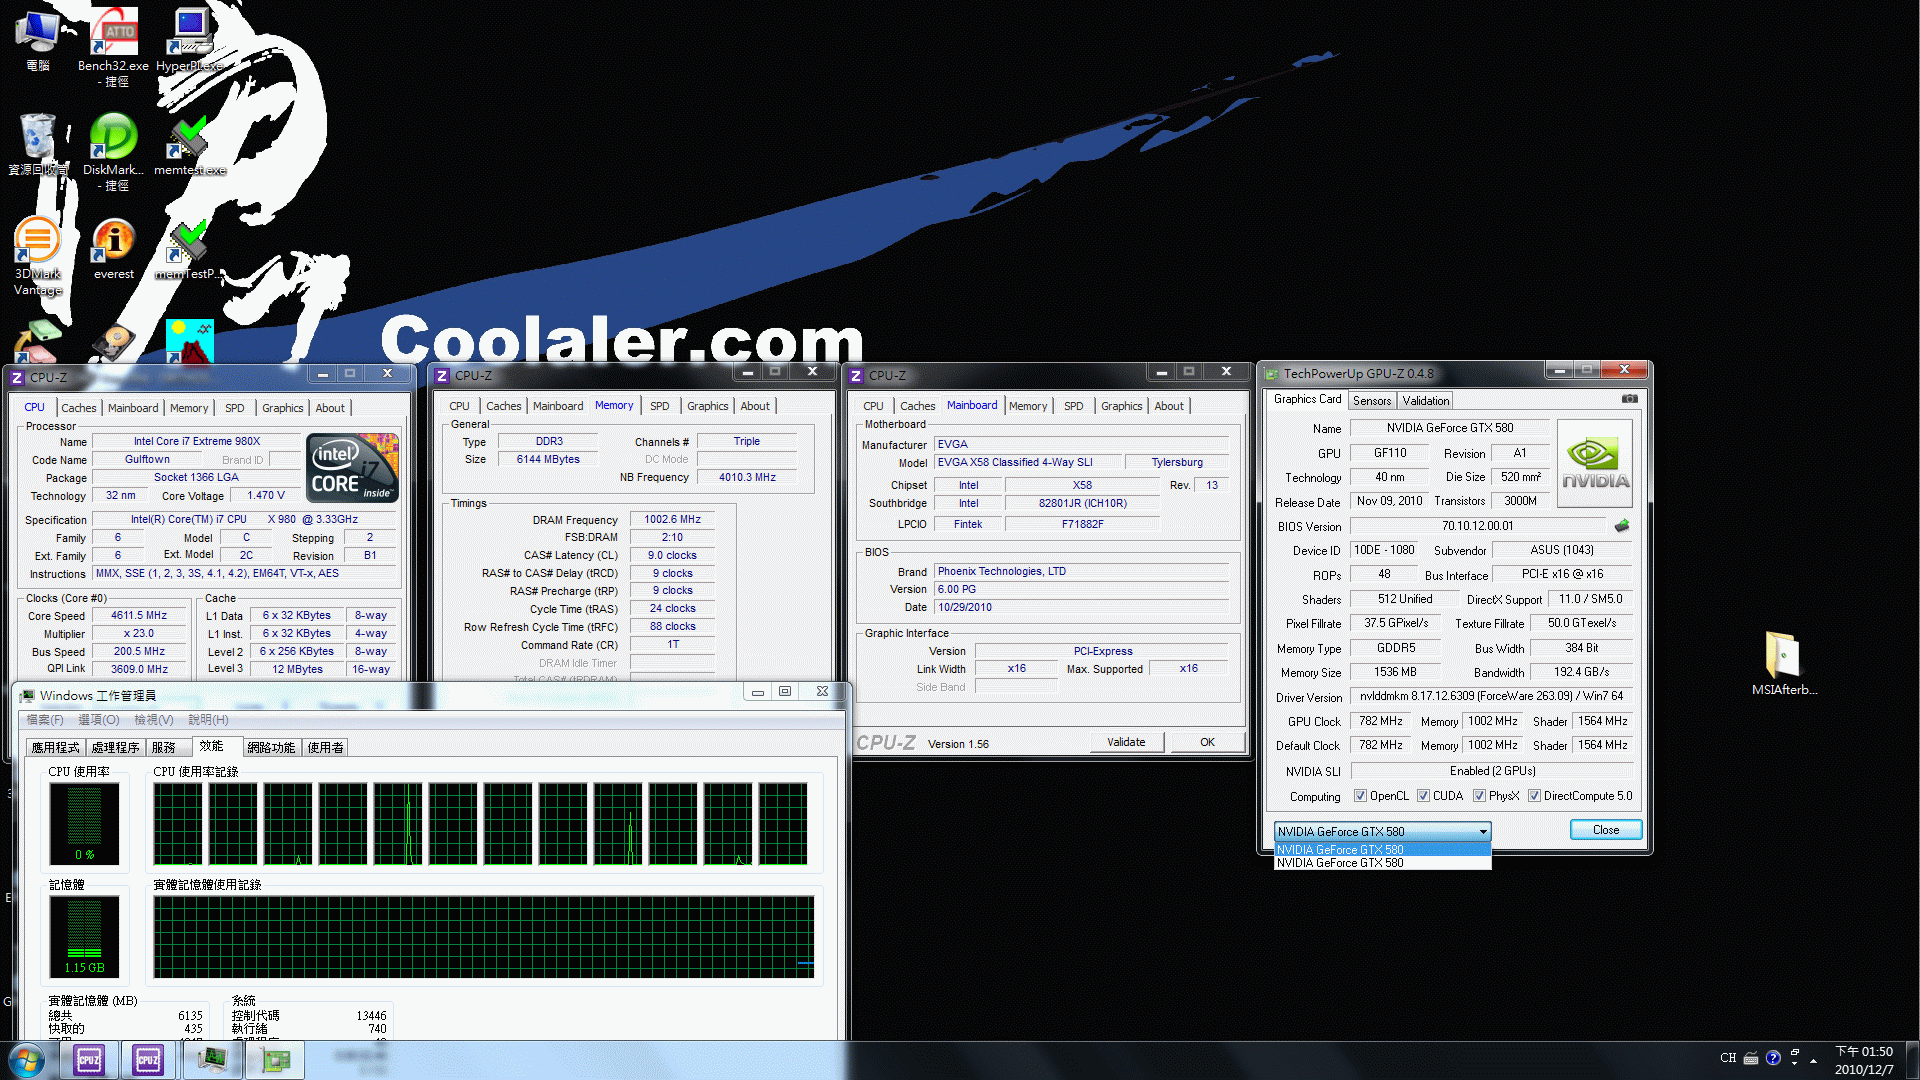Open Caches tab in Mainboard CPU-Z window
The height and width of the screenshot is (1080, 1920).
click(917, 406)
